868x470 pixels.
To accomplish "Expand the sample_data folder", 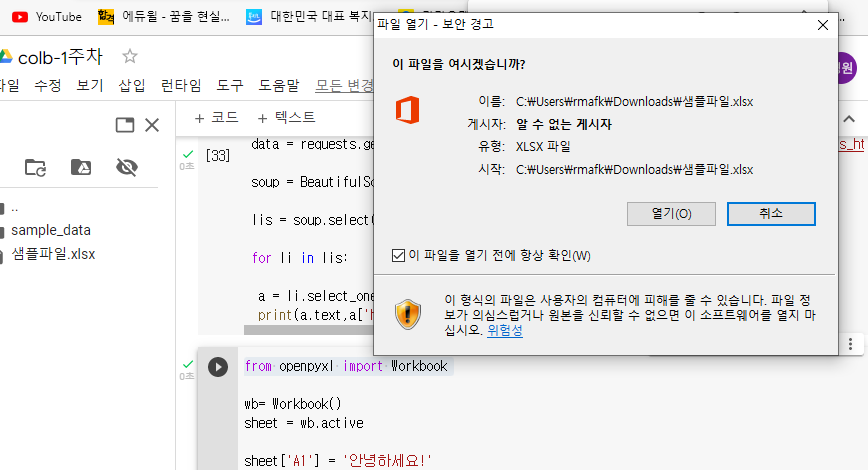I will point(50,230).
